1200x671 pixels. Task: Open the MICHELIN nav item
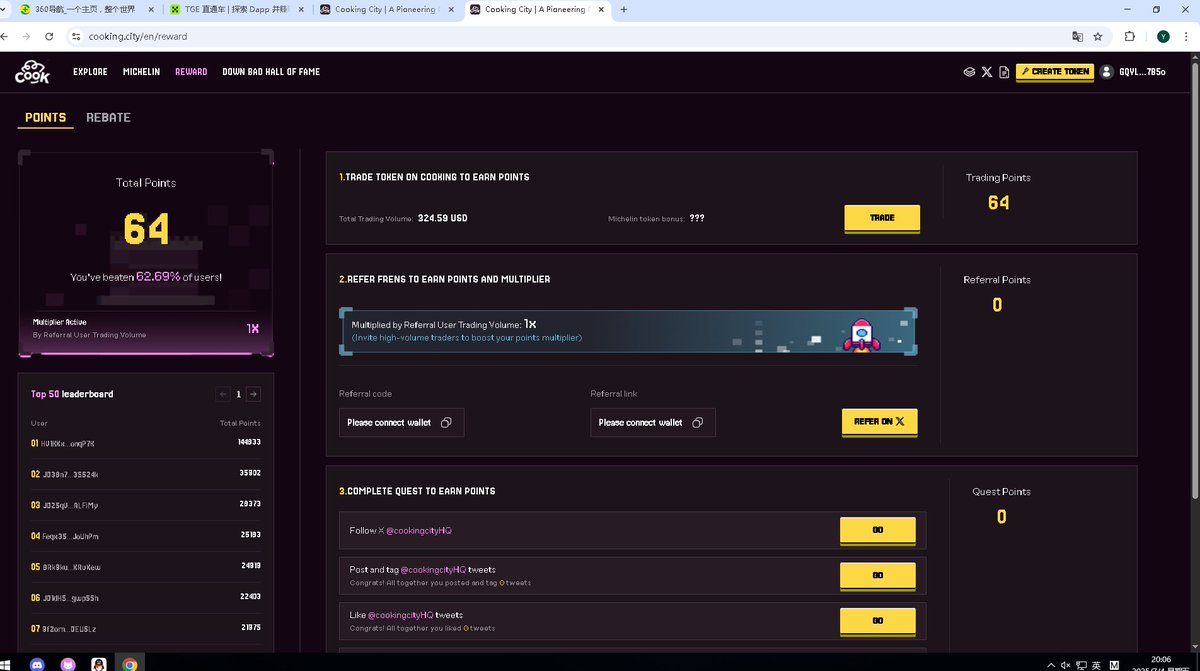141,72
